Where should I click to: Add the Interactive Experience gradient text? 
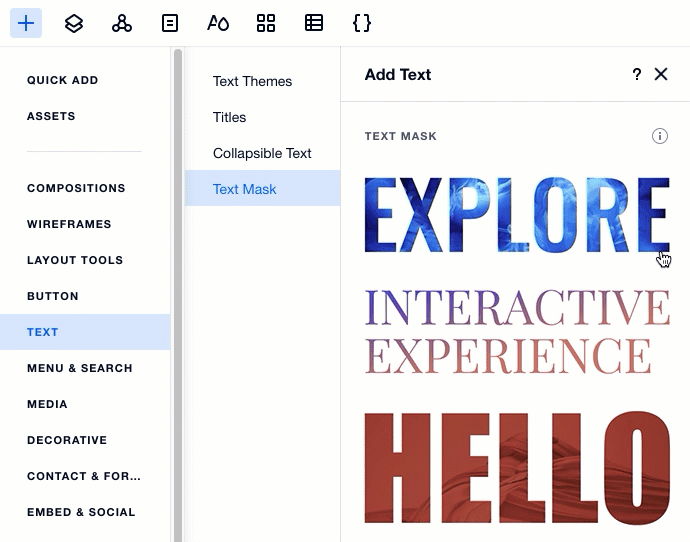515,331
